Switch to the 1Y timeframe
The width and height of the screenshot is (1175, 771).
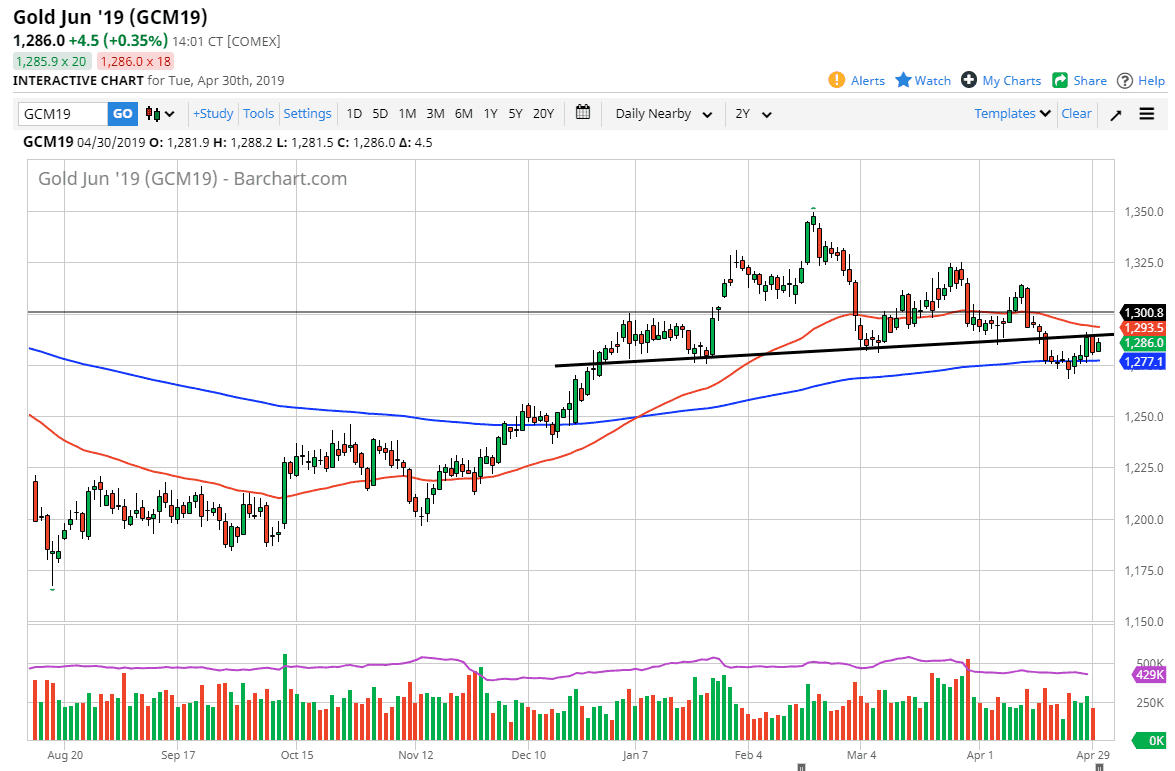click(490, 113)
